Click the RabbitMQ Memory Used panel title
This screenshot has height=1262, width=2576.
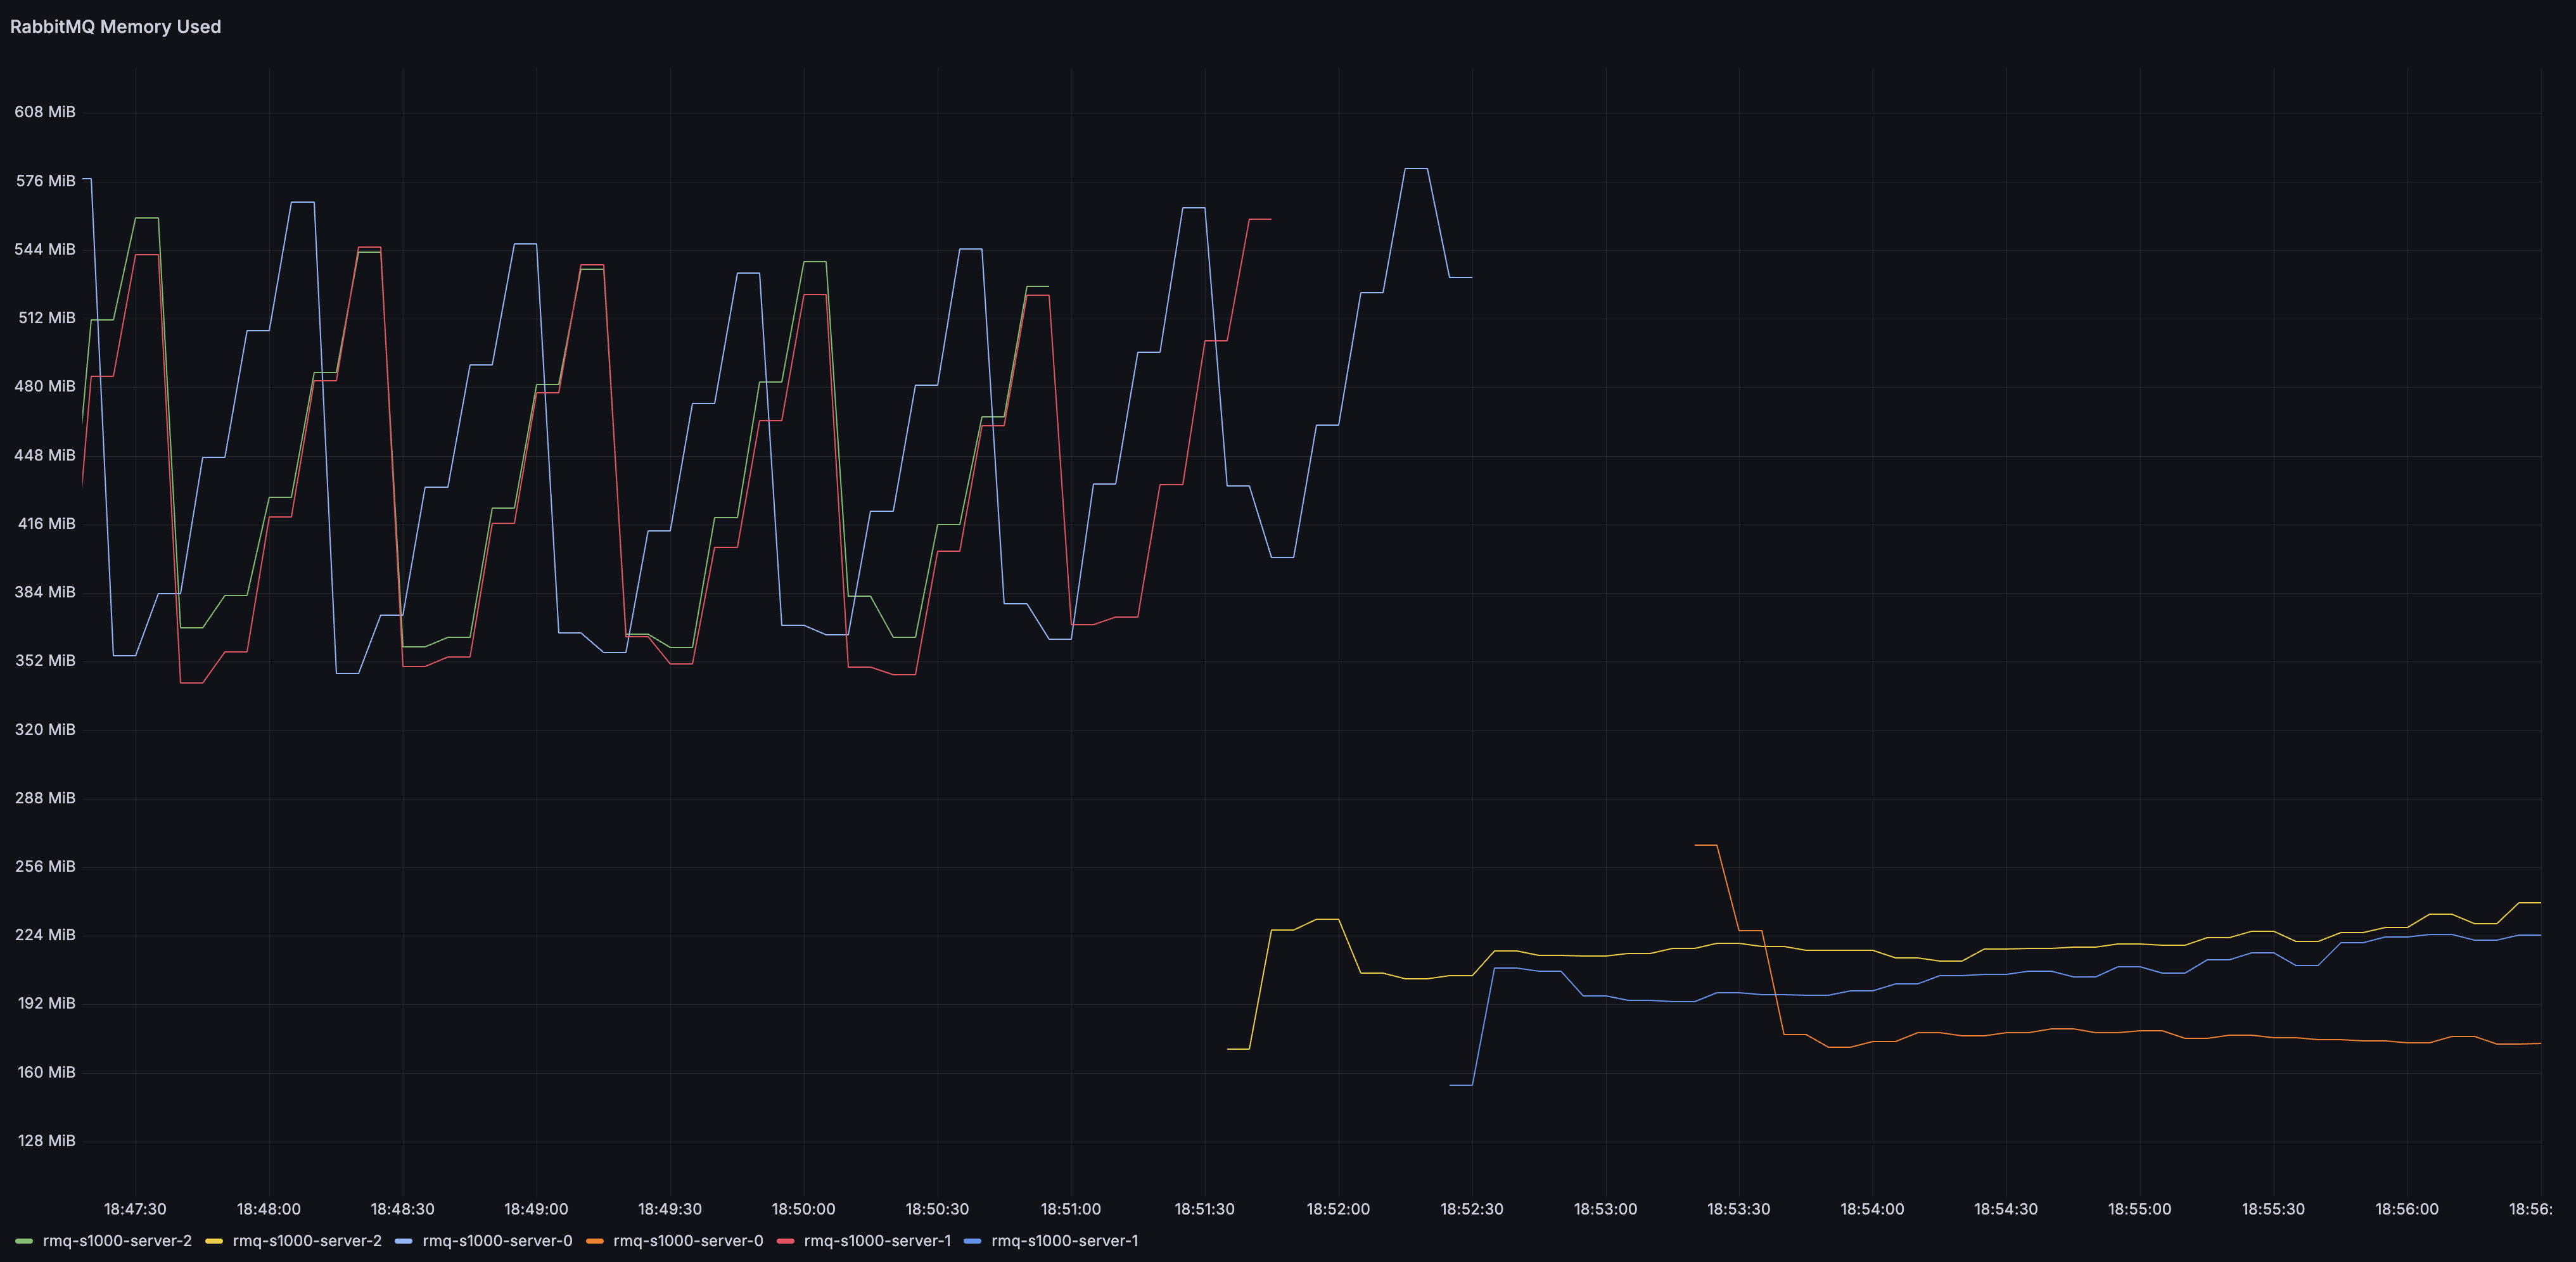coord(115,27)
